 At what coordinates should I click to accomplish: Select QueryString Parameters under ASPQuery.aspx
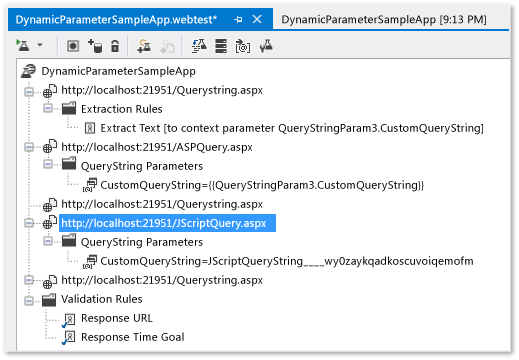[142, 166]
